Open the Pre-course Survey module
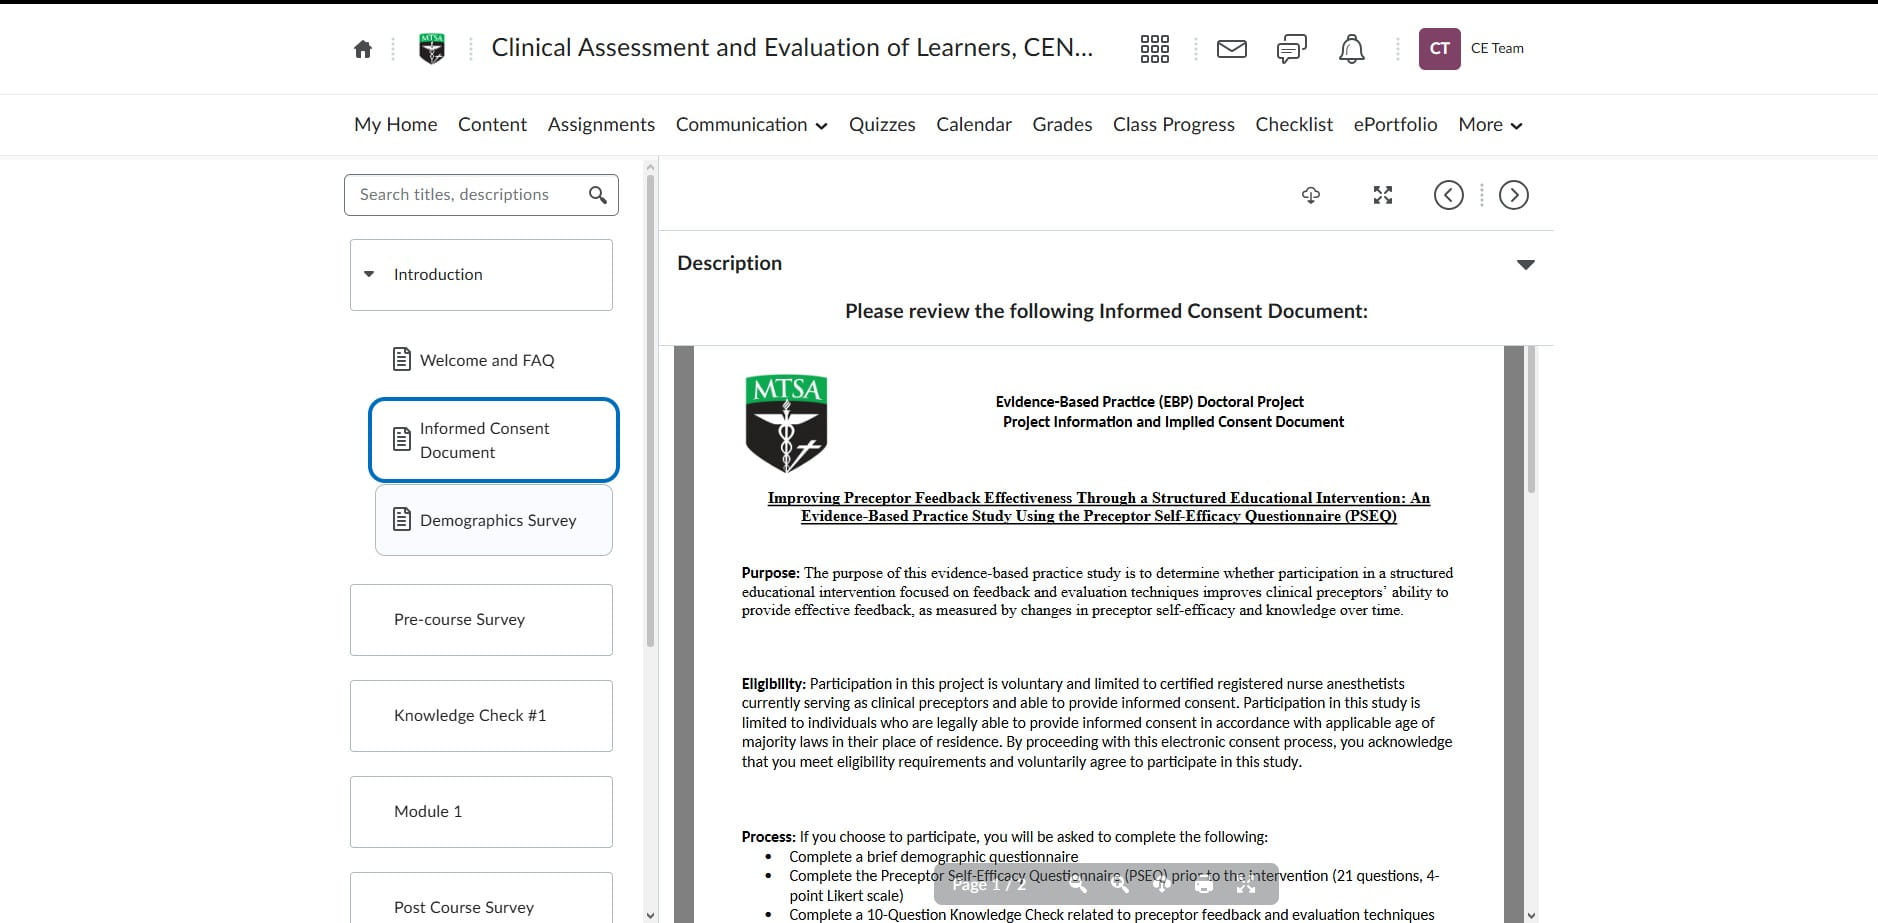 pos(481,620)
